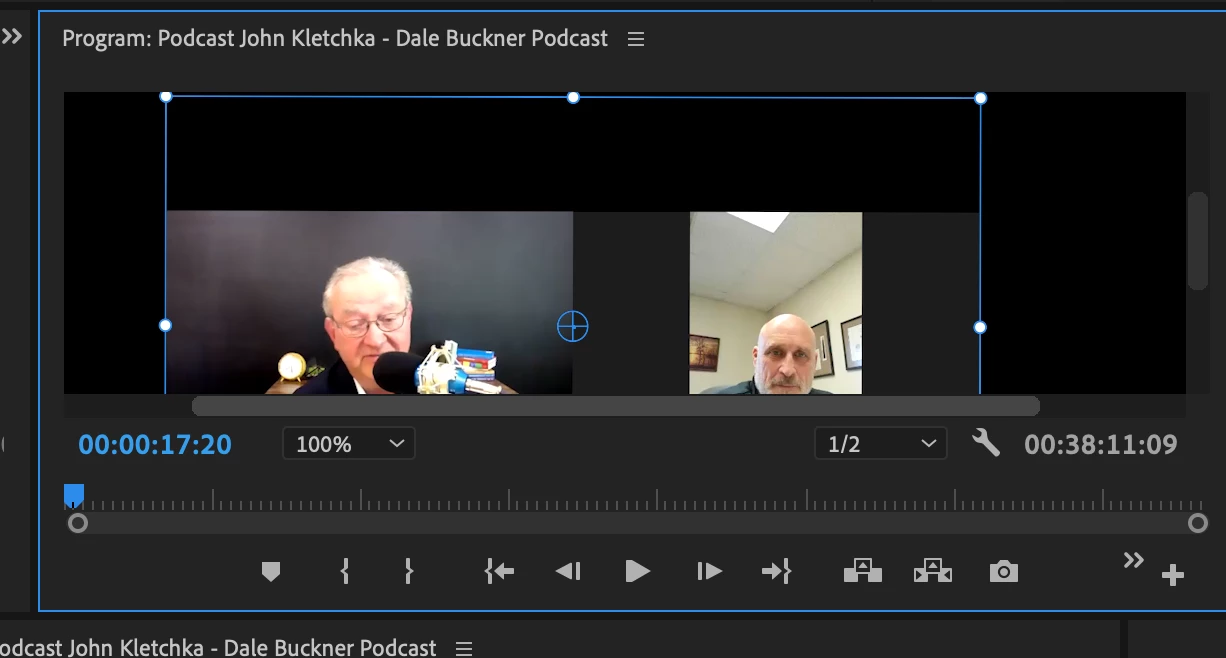
Task: Click the right zoom scroll bar handle
Action: (1198, 523)
